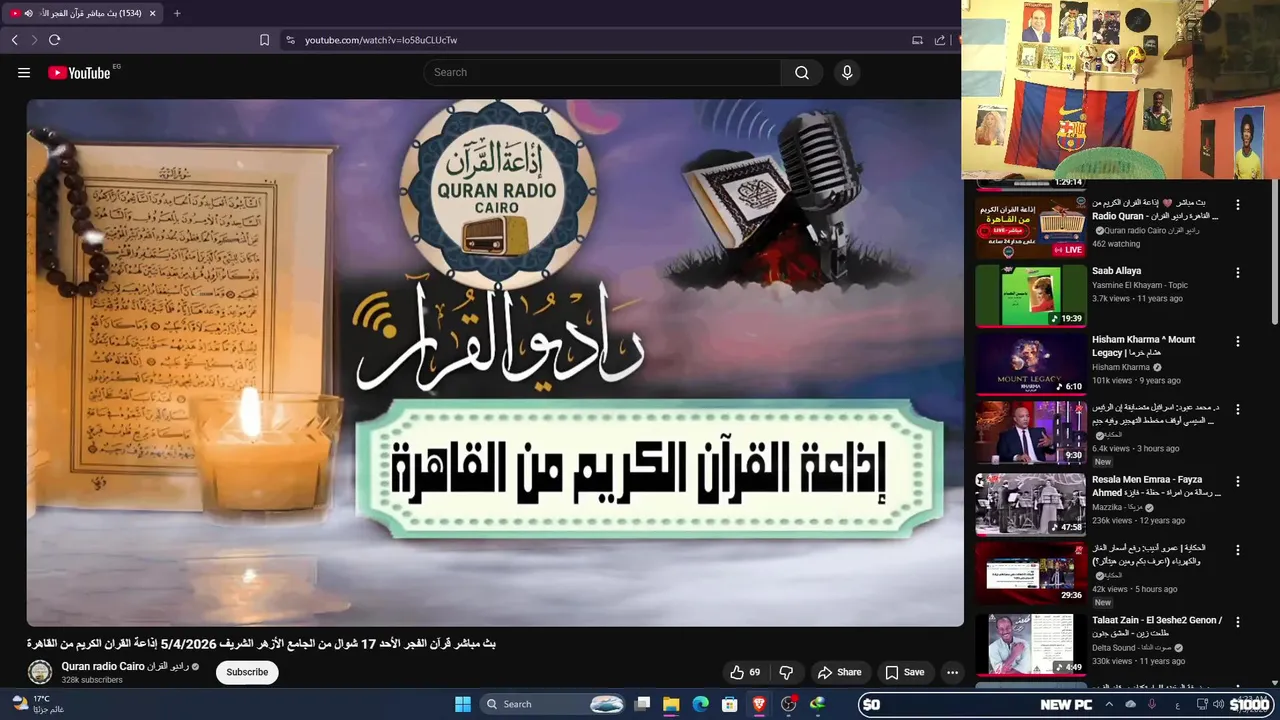Image resolution: width=1280 pixels, height=720 pixels.
Task: Click the youtube.com URL in the address bar
Action: (381, 40)
